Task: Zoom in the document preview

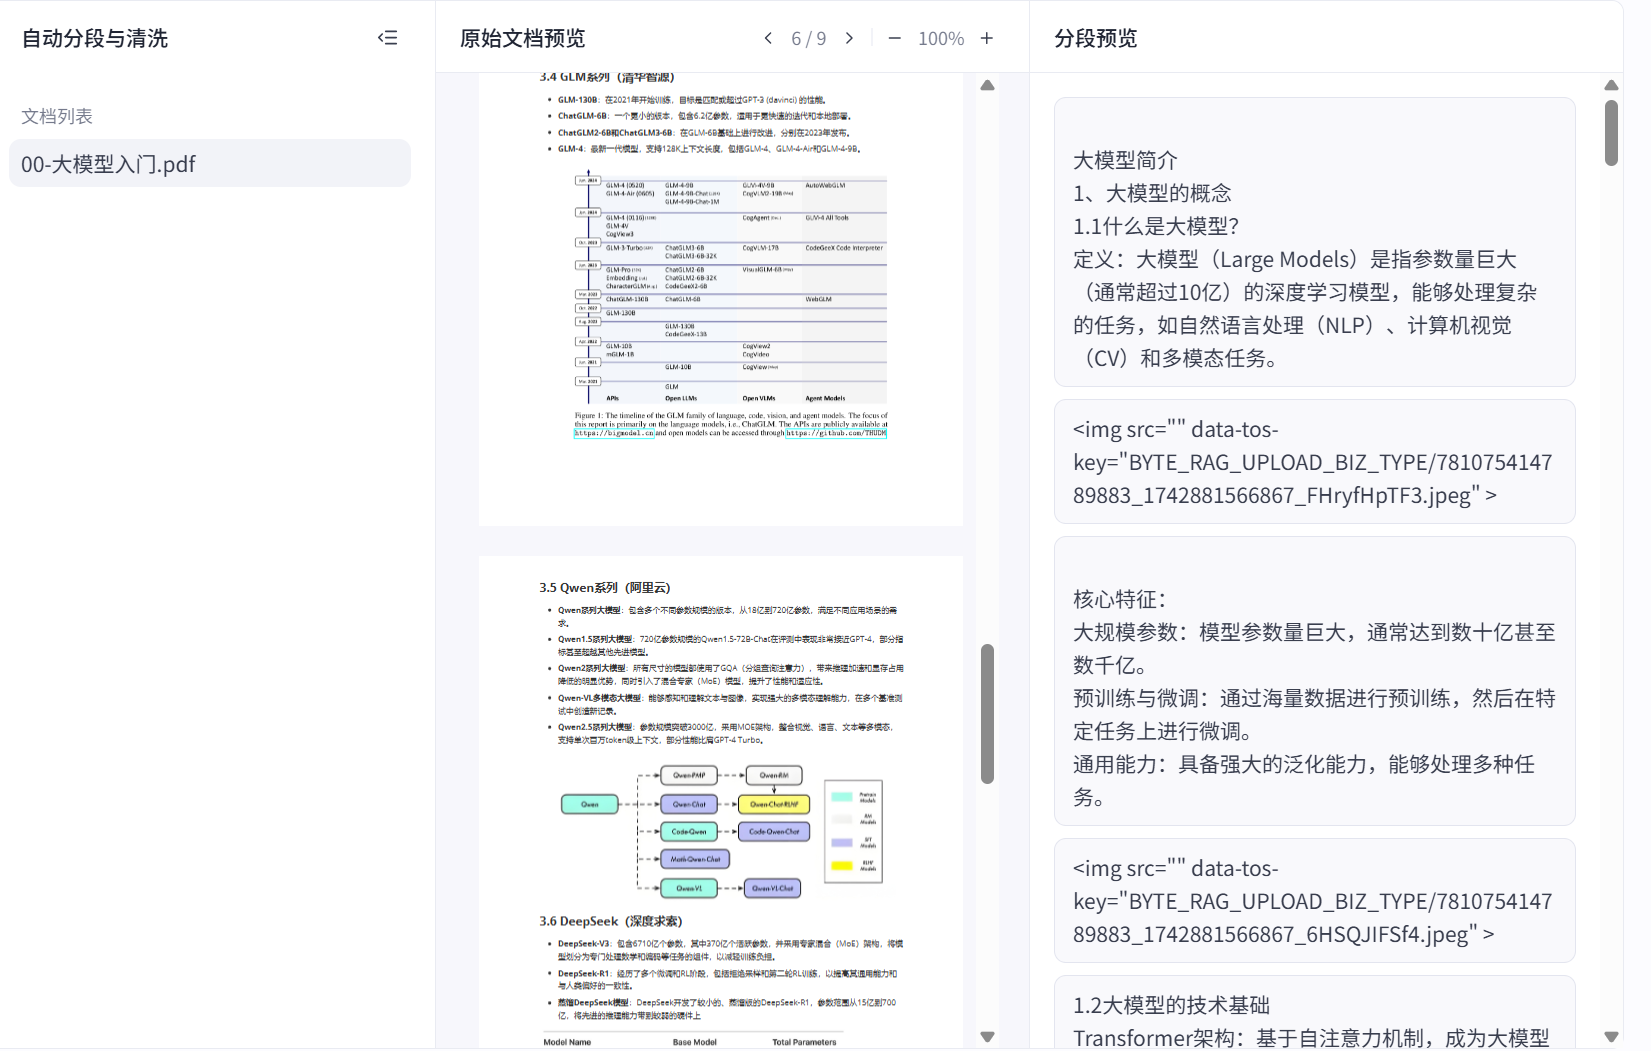Action: coord(987,38)
